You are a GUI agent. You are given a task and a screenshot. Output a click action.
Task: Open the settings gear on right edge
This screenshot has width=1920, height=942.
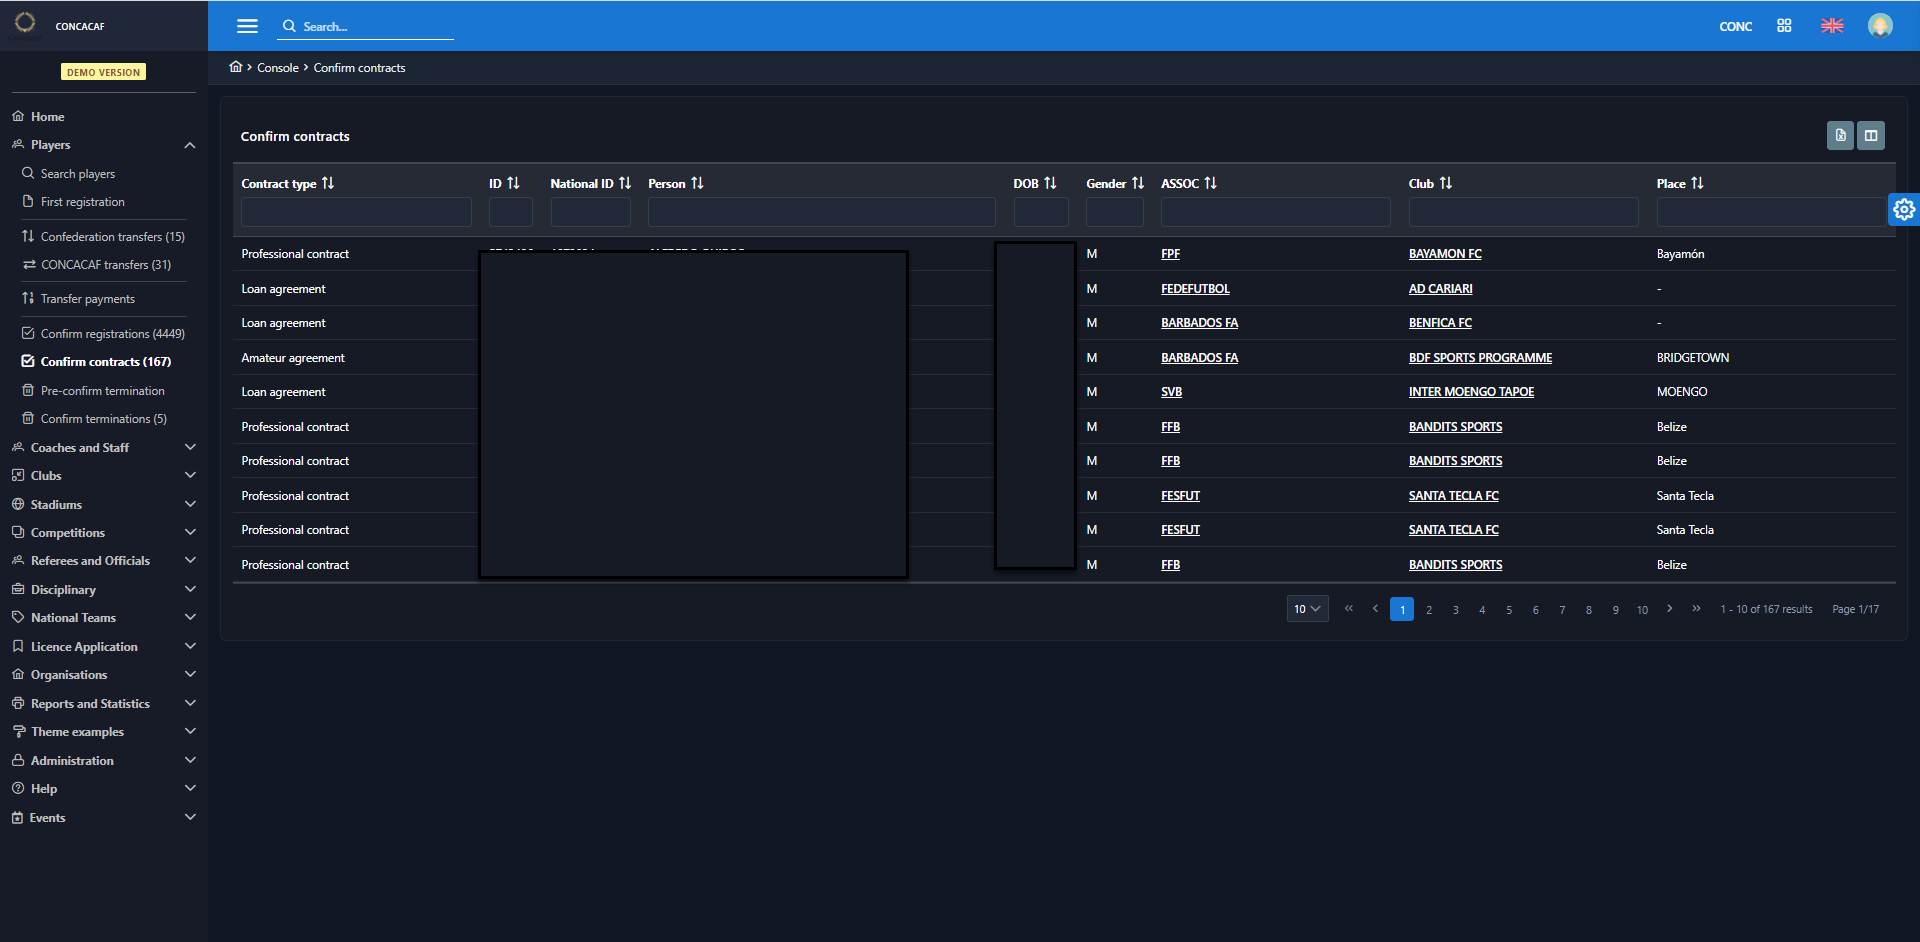[x=1904, y=209]
